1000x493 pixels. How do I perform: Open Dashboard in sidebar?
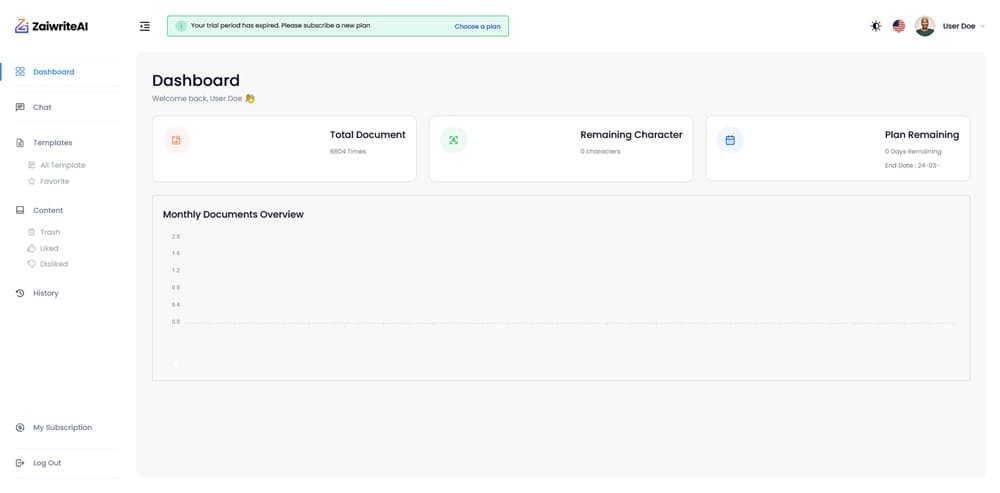[x=53, y=72]
